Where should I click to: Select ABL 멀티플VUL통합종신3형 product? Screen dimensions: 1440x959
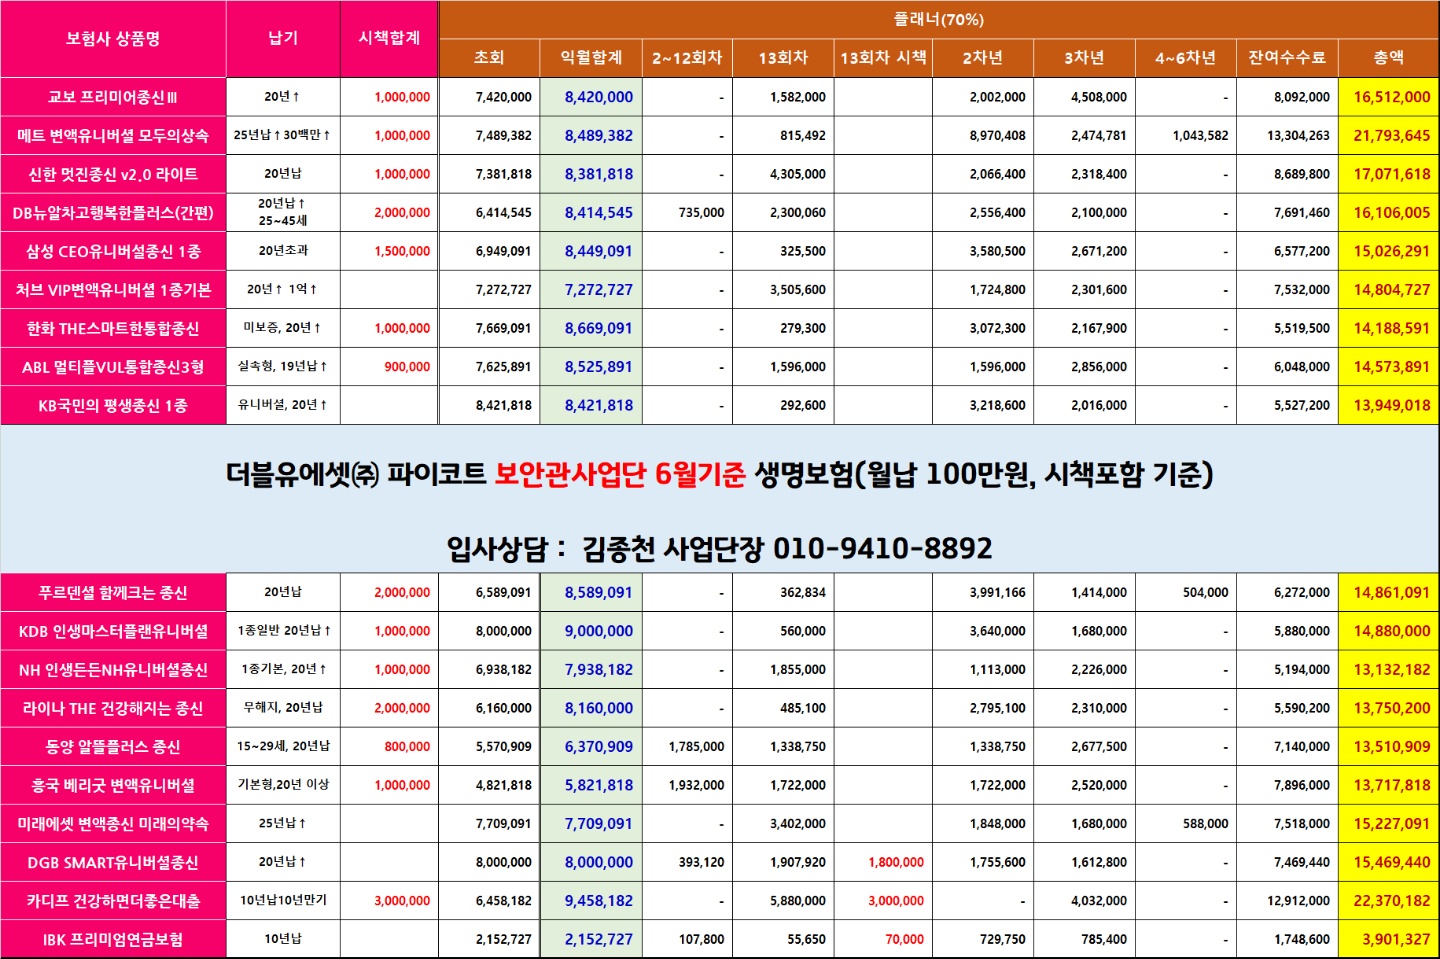pyautogui.click(x=113, y=366)
